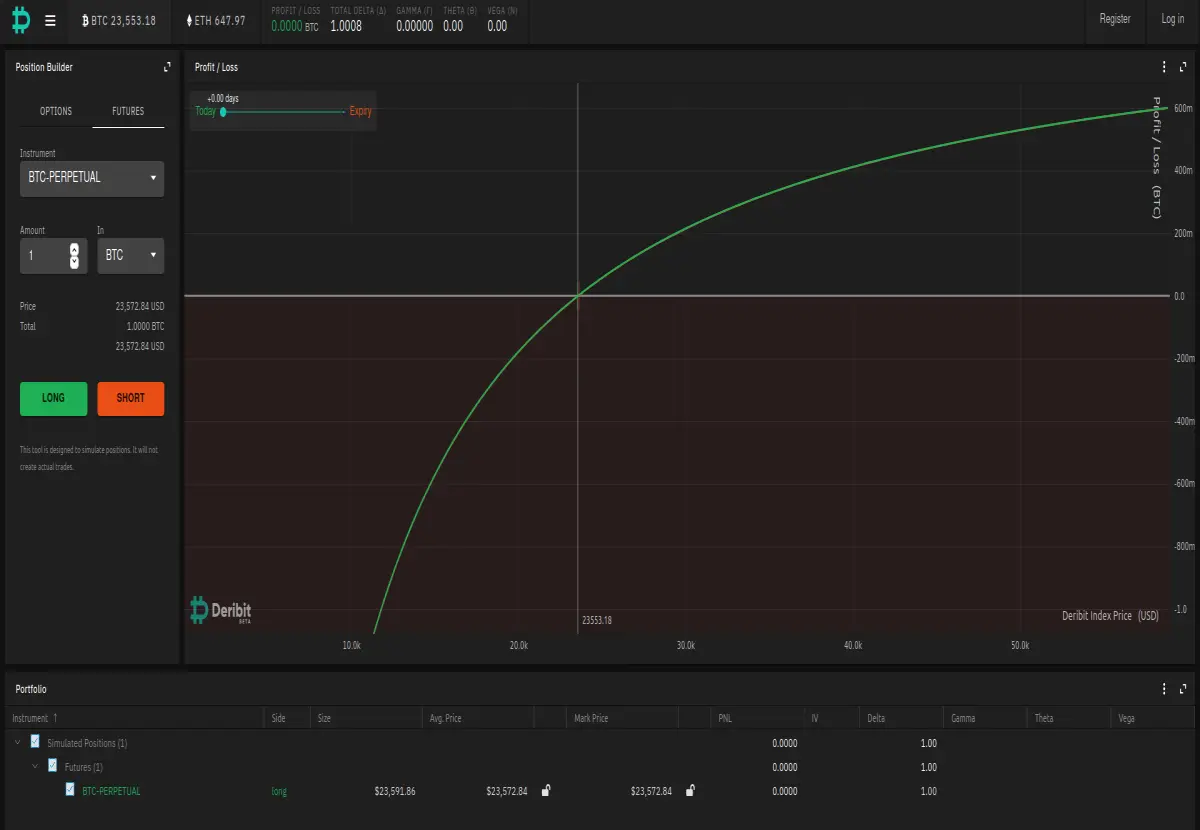
Task: Toggle the Avg. Price lock icon
Action: 546,790
